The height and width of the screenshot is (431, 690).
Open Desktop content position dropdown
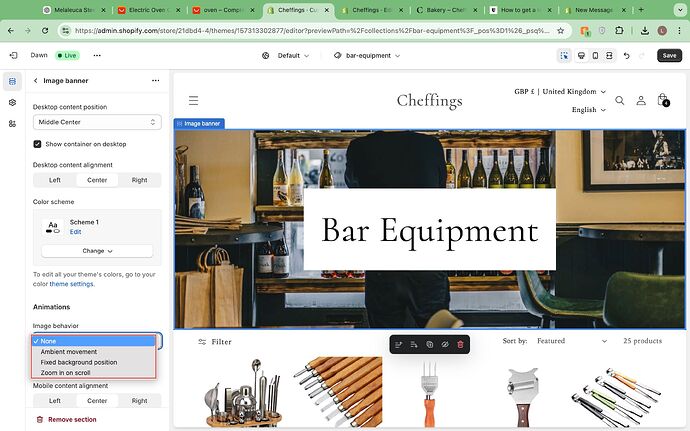pos(97,122)
